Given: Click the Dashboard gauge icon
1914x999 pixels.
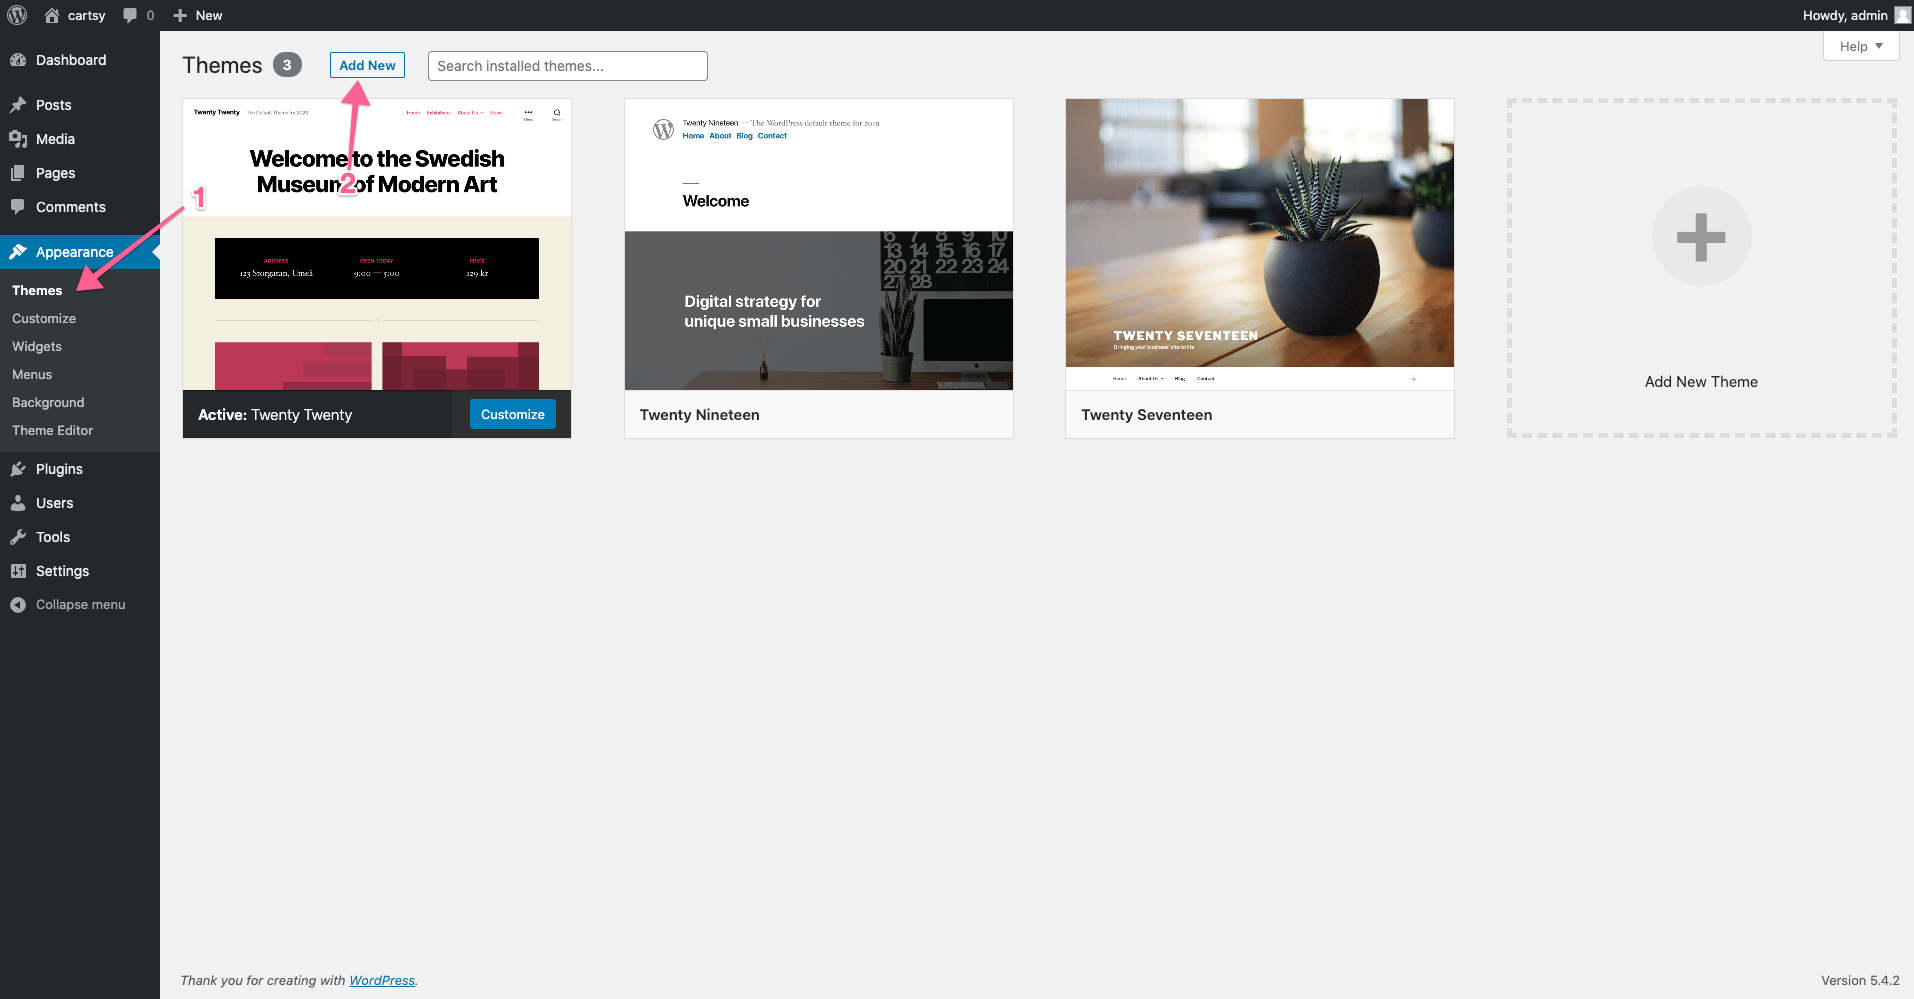Looking at the screenshot, I should click(x=18, y=60).
